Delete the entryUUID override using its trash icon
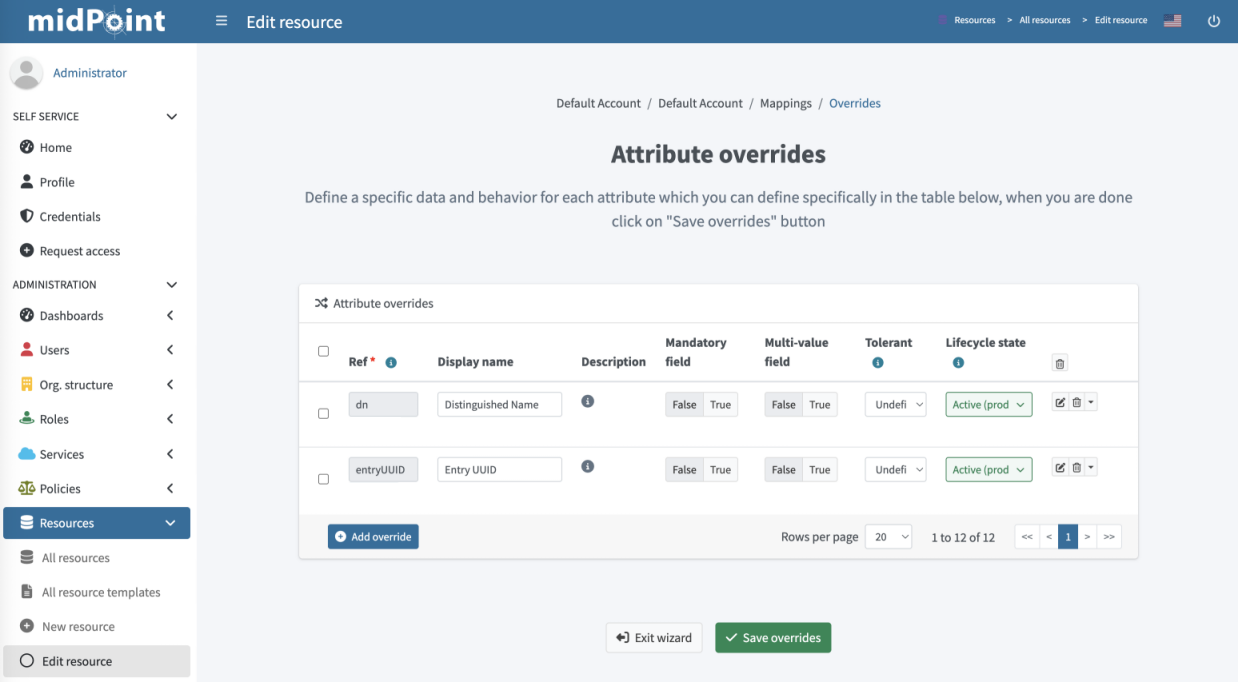Viewport: 1238px width, 682px height. (1075, 467)
